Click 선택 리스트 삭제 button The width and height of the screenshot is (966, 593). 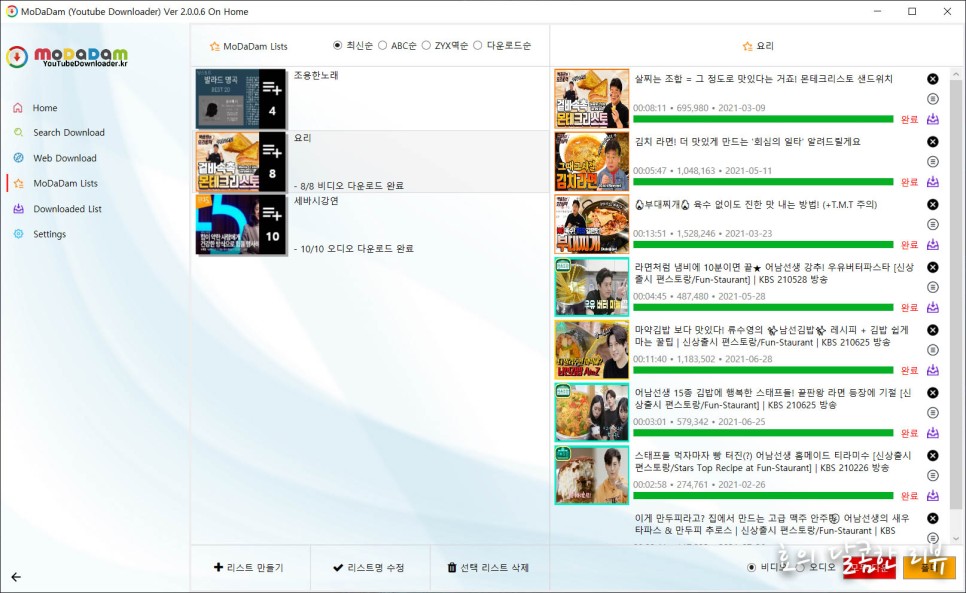[x=488, y=568]
